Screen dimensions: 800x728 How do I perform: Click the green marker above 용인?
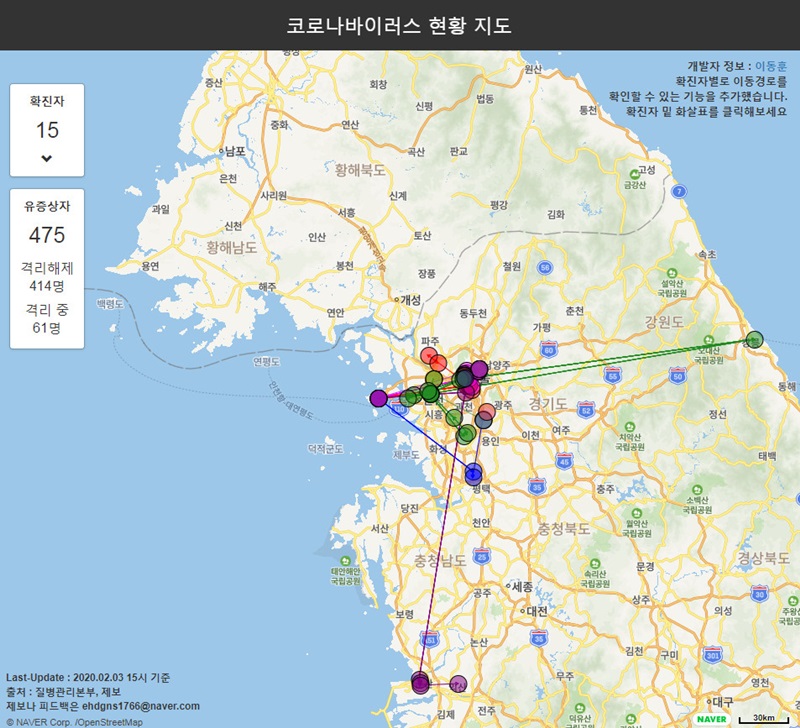pyautogui.click(x=466, y=434)
